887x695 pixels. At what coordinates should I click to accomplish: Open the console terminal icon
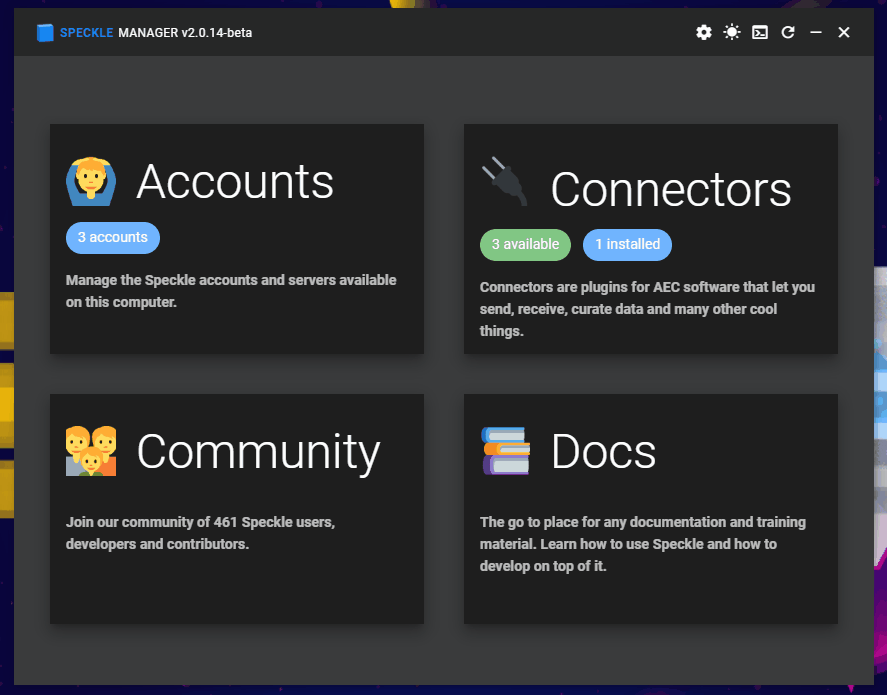pyautogui.click(x=760, y=32)
